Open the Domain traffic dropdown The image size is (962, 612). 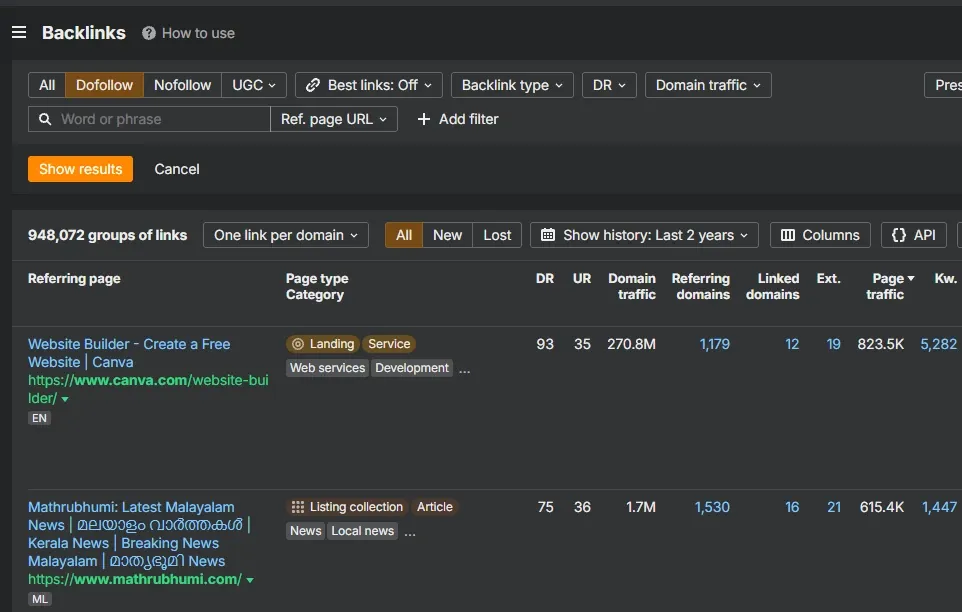click(x=708, y=85)
